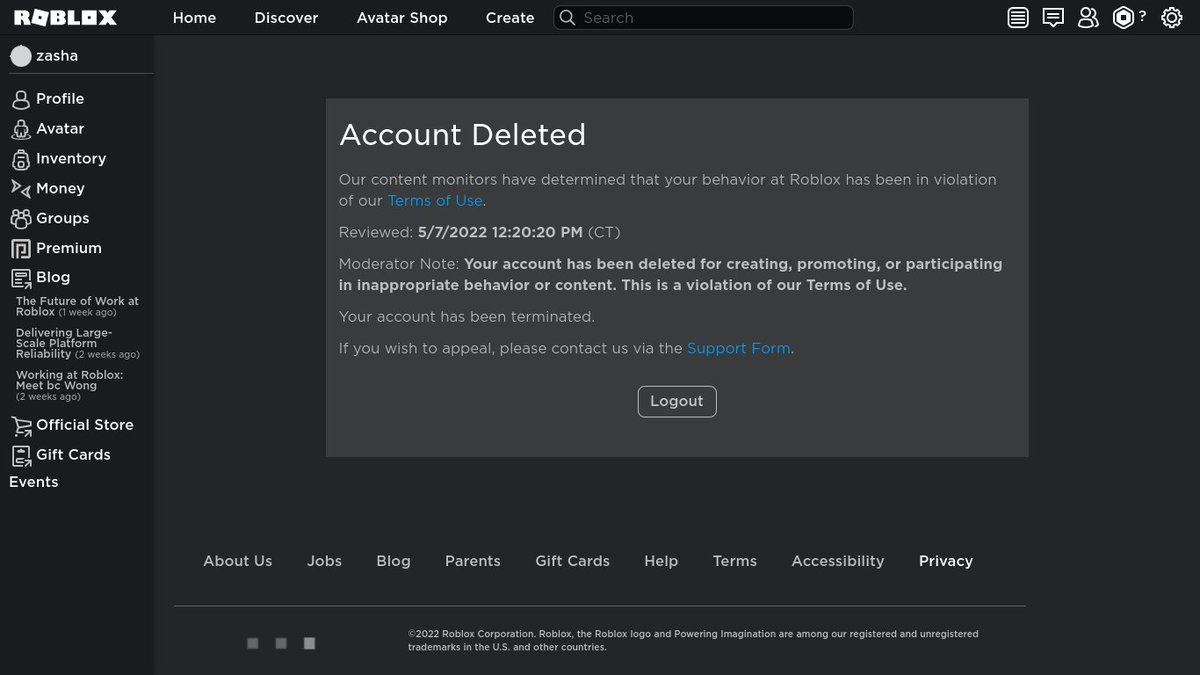Open blog post The Future of Work at Roblox

[x=77, y=306]
